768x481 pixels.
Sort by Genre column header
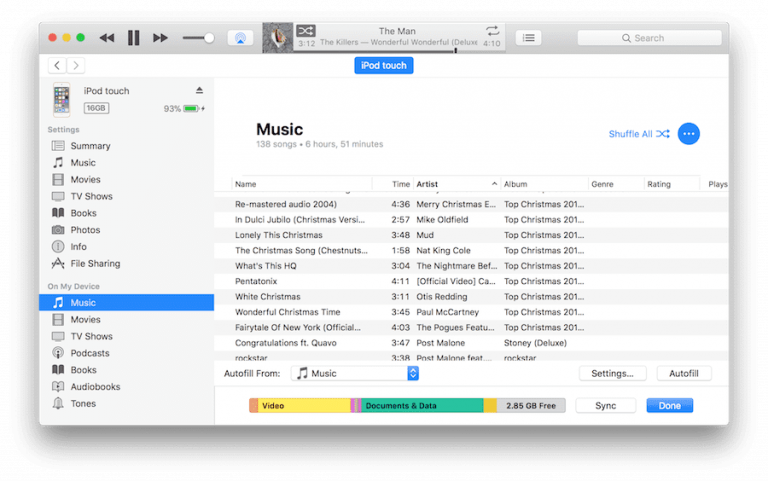click(616, 184)
